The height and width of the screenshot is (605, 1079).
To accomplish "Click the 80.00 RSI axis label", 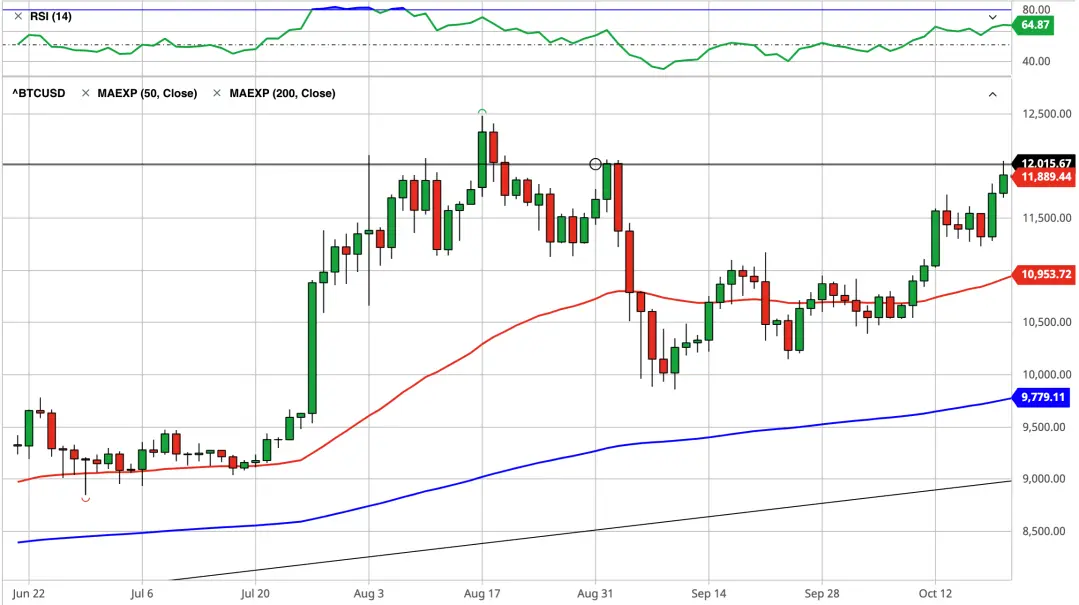I will 1036,10.
